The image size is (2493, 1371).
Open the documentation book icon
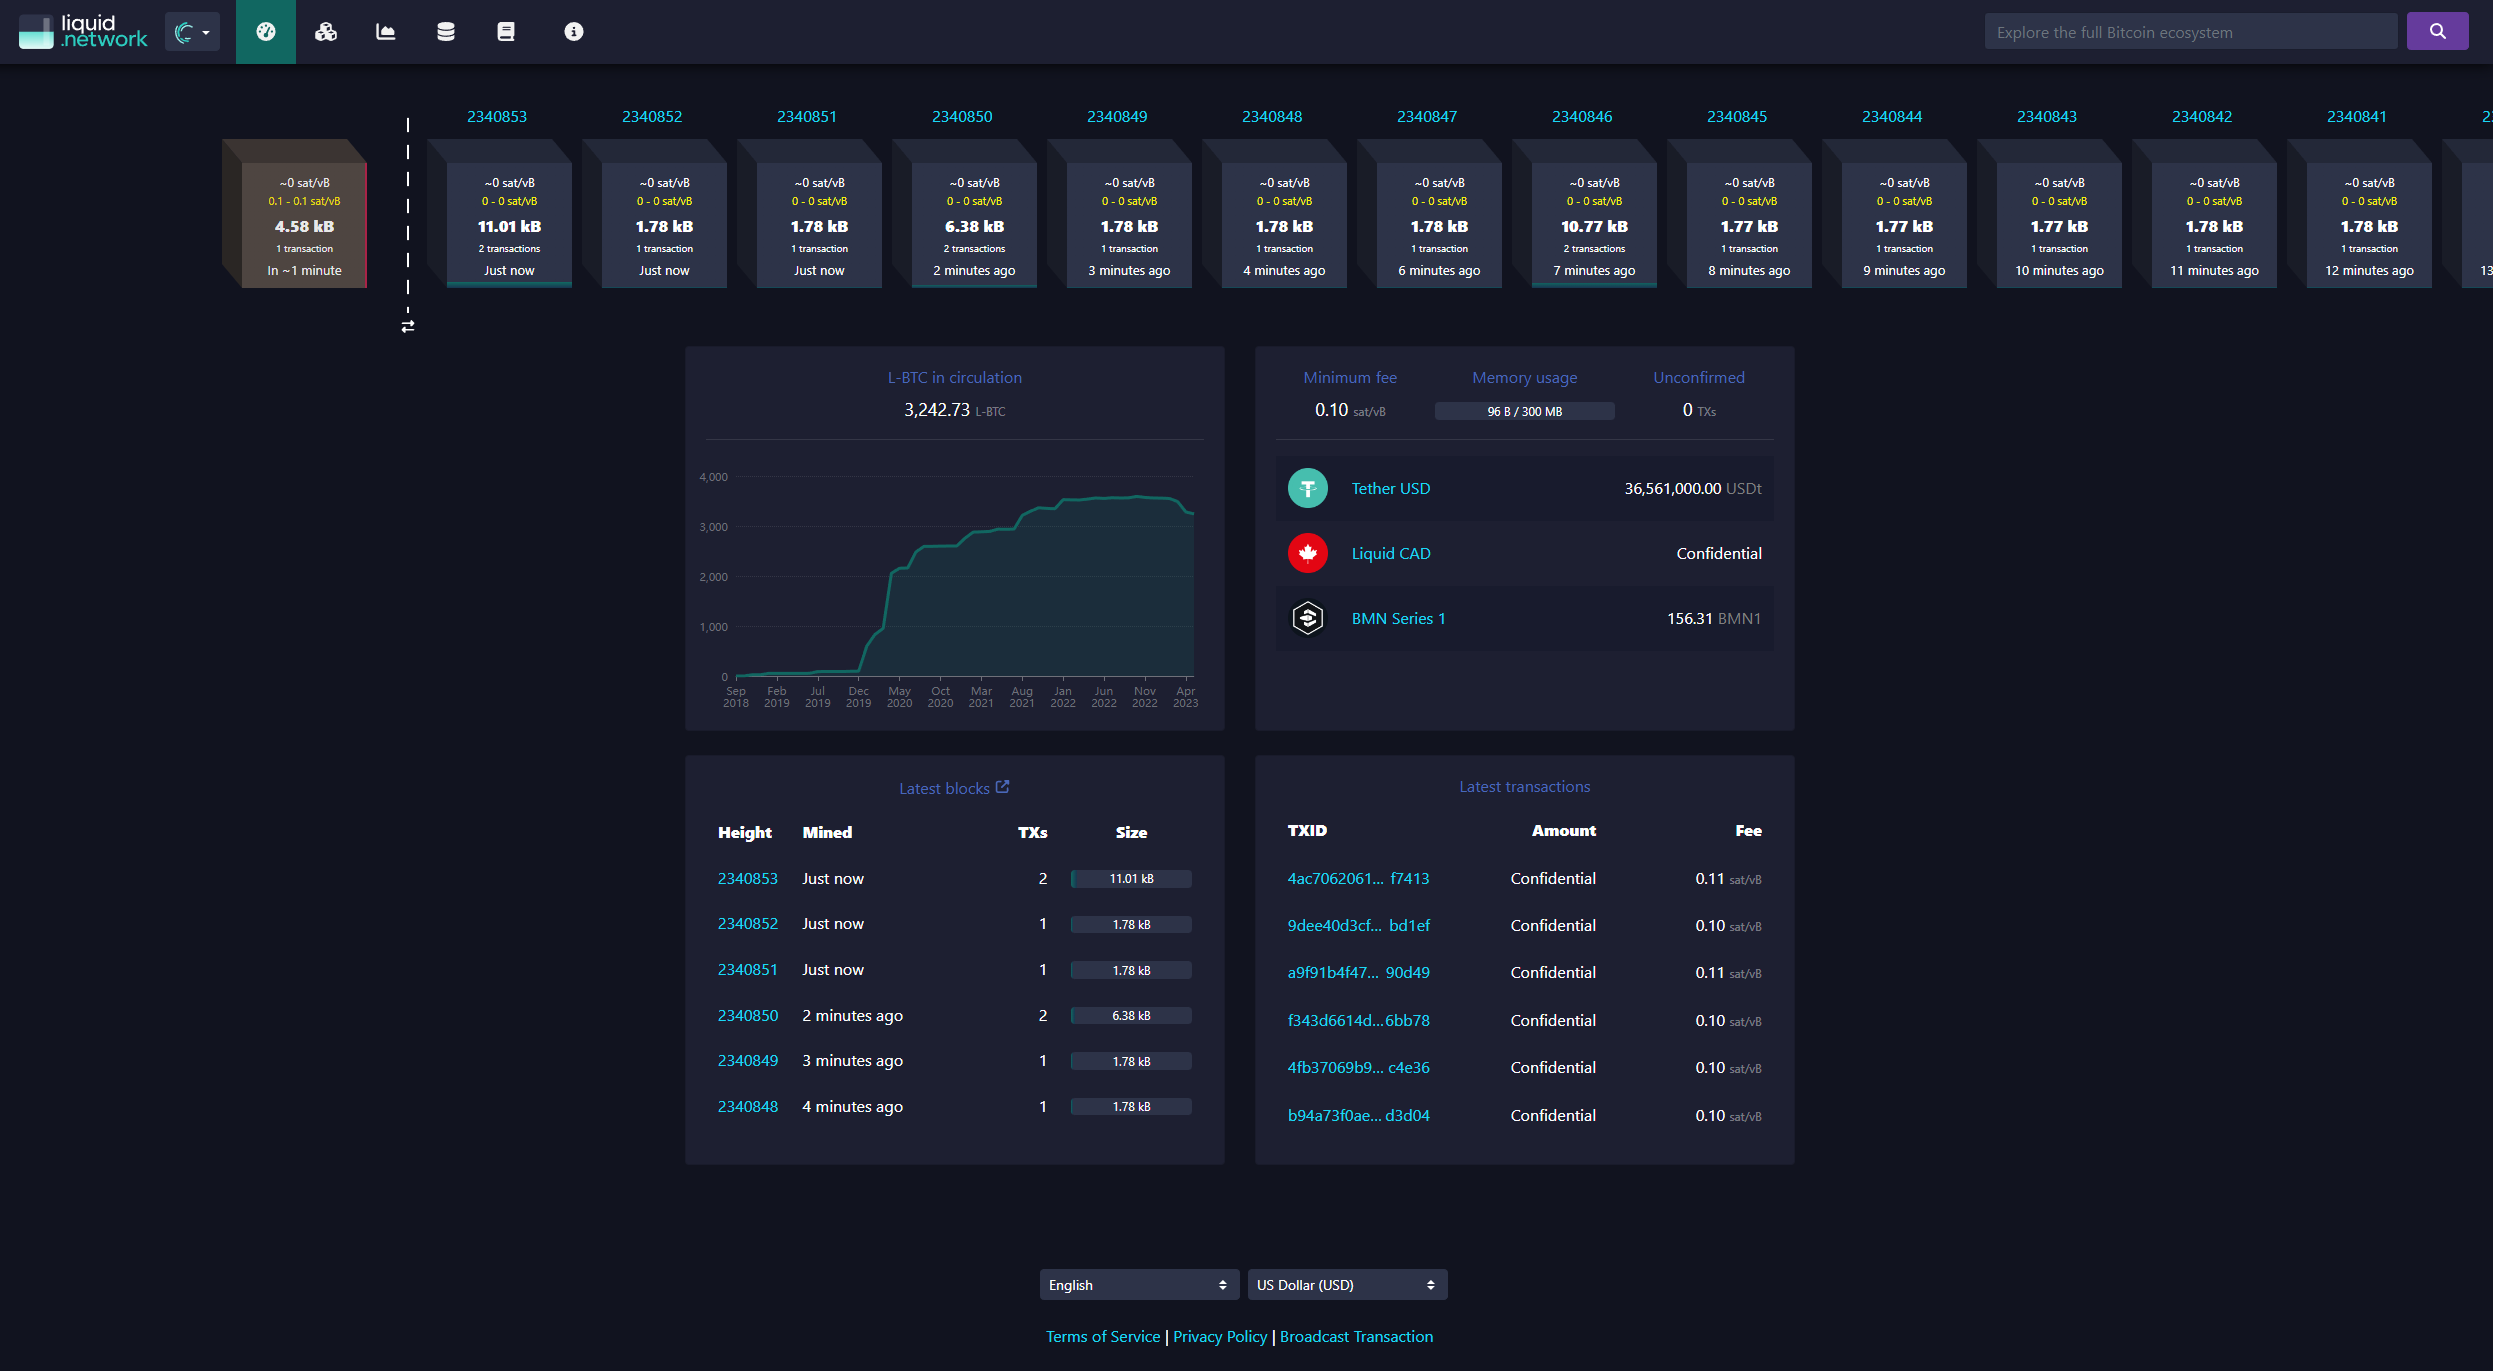505,31
